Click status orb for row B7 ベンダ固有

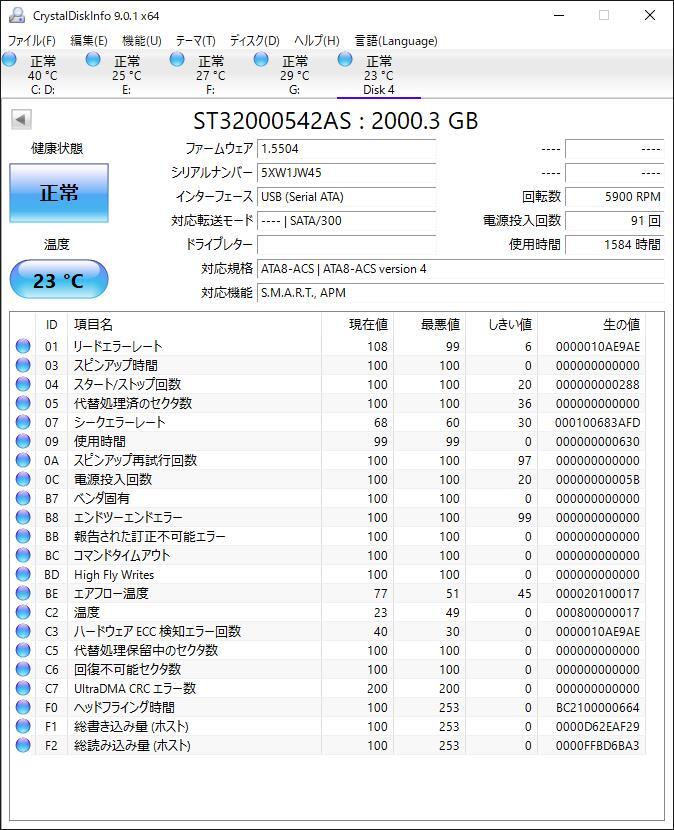(23, 498)
